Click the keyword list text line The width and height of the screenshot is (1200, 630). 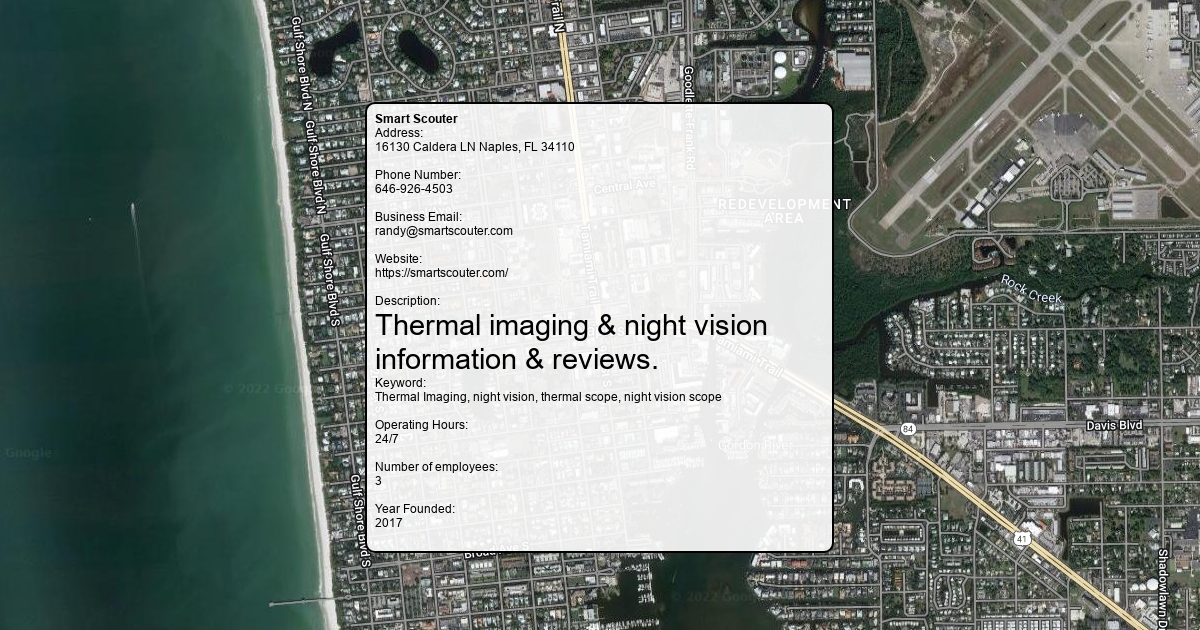(547, 397)
